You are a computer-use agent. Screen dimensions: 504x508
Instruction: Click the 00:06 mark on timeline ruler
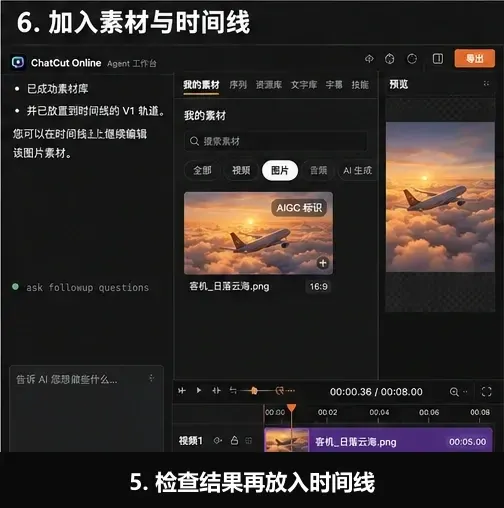coord(429,412)
